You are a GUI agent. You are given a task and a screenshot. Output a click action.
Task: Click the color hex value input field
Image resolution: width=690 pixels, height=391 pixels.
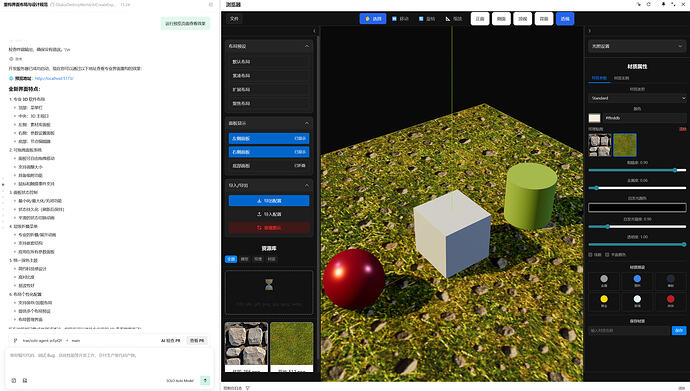click(644, 118)
